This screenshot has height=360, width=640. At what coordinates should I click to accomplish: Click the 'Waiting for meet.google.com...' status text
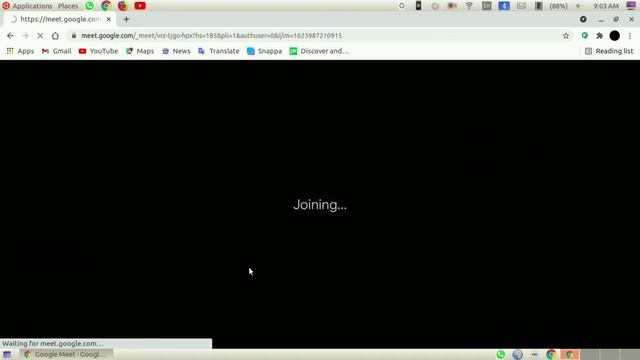(x=53, y=343)
